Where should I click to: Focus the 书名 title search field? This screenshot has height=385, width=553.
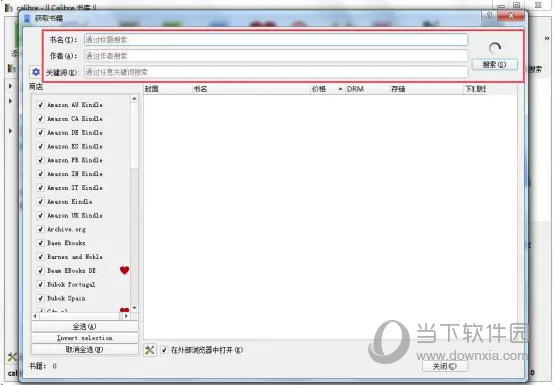pyautogui.click(x=276, y=39)
